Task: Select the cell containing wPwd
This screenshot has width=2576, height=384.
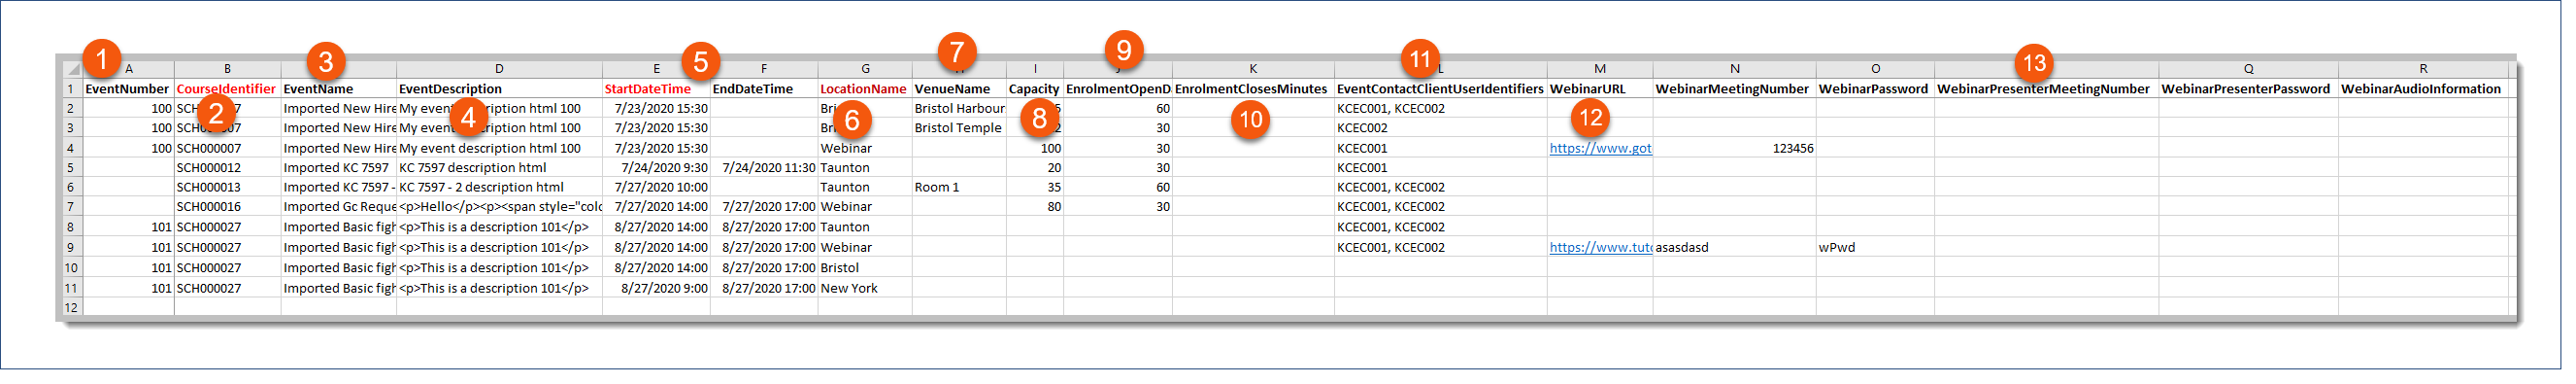Action: pos(1874,247)
